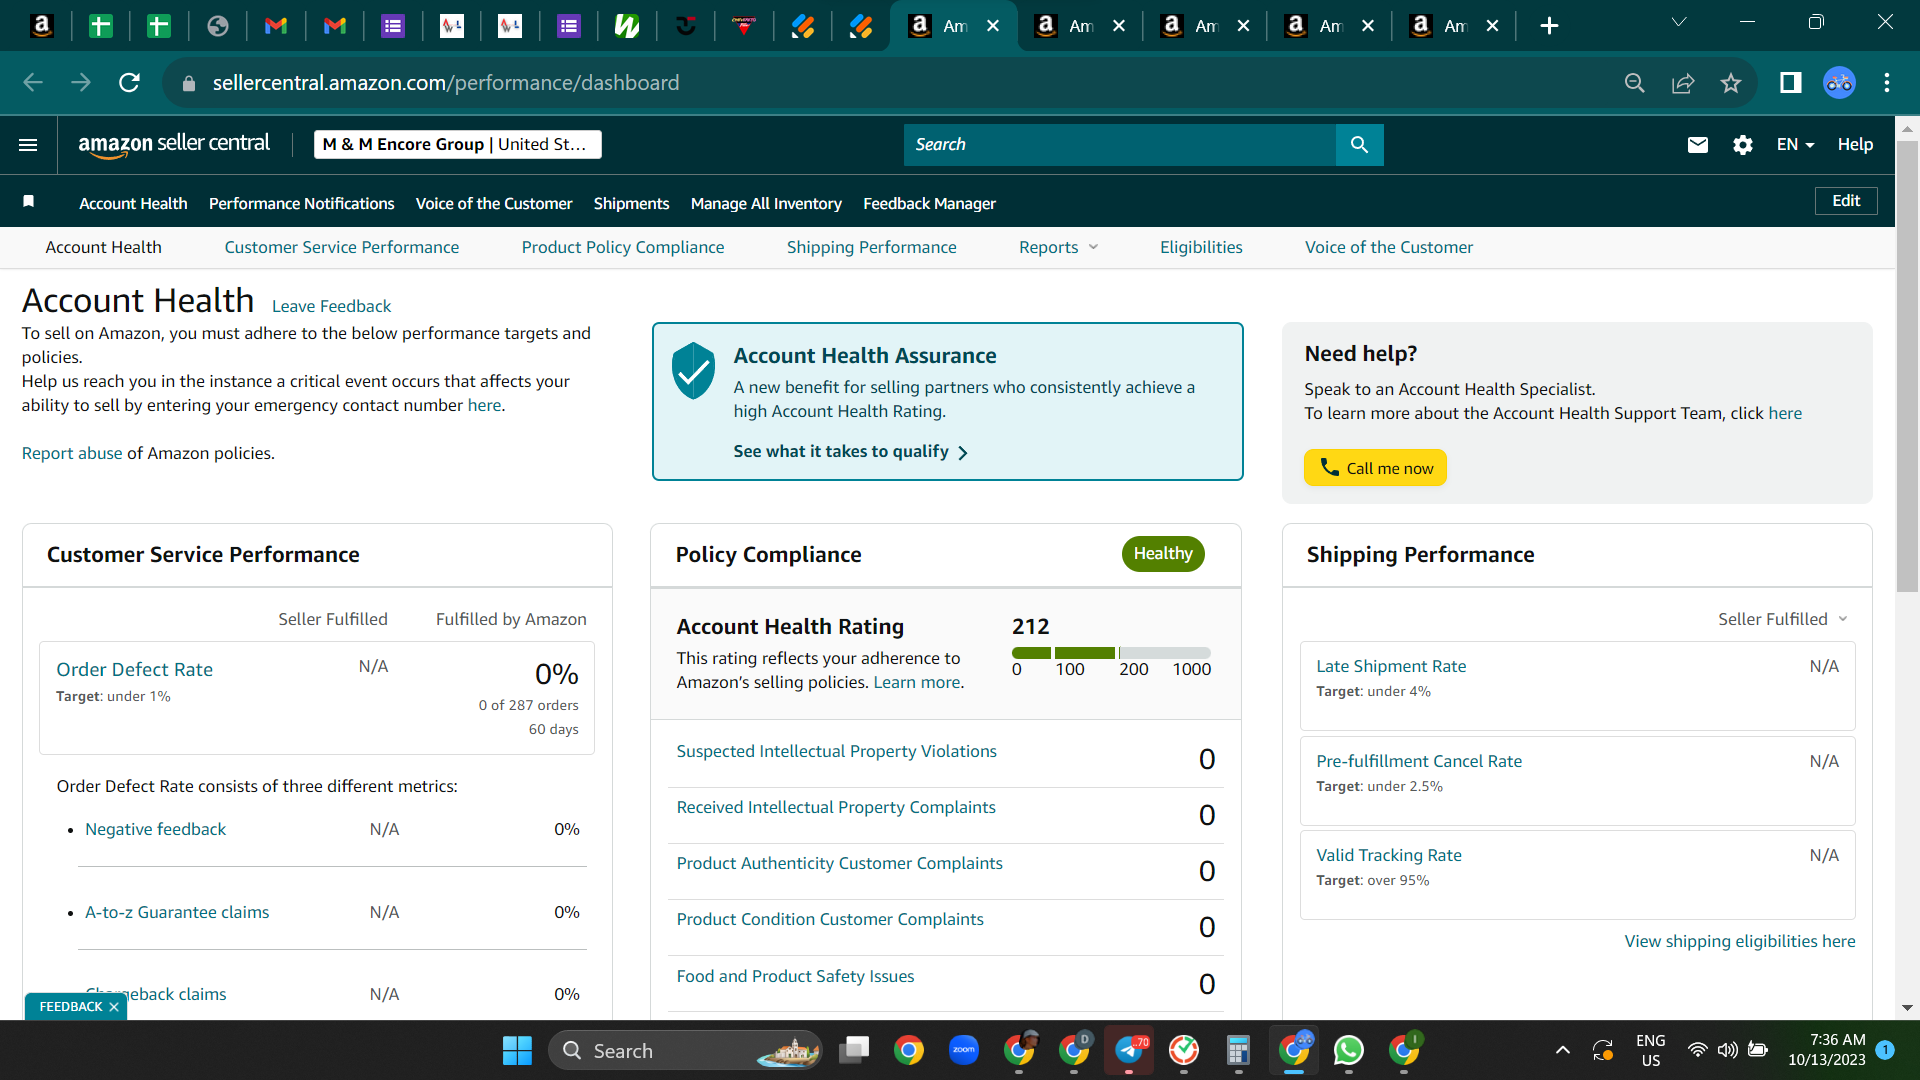The image size is (1920, 1080).
Task: Open a new browser tab
Action: click(1549, 26)
